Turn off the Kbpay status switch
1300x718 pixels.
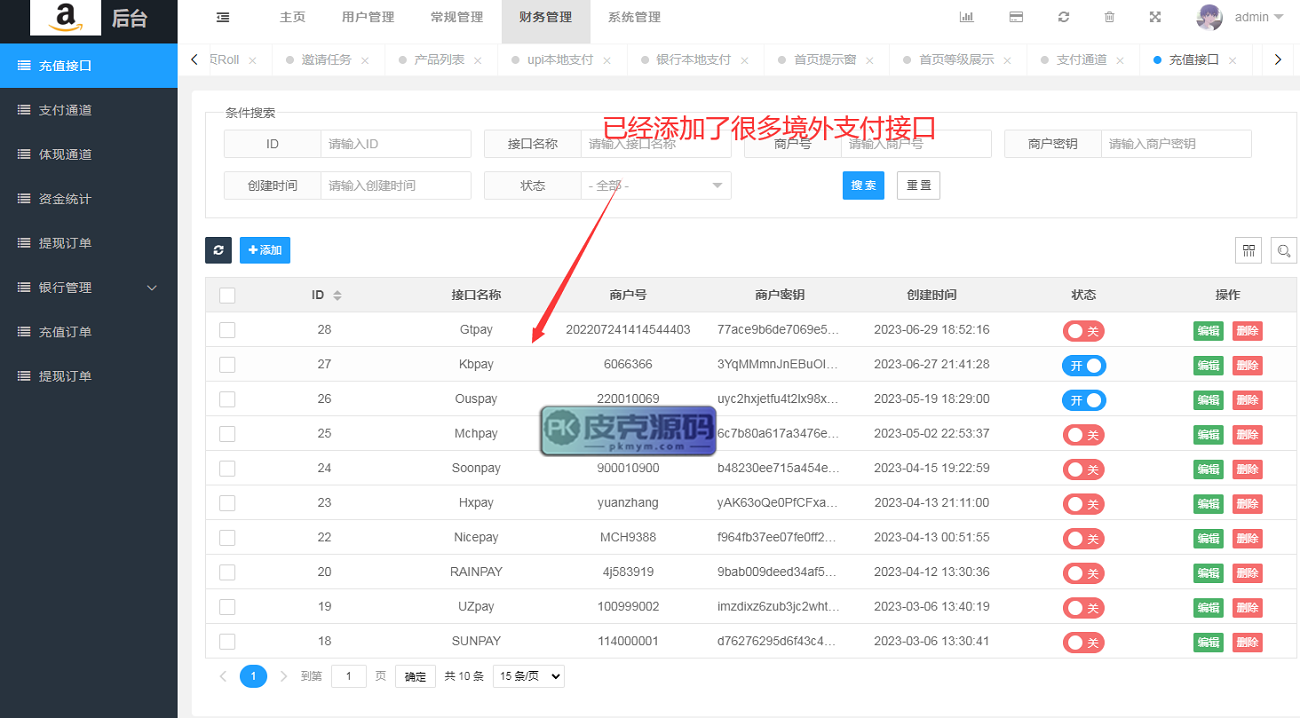(1083, 366)
